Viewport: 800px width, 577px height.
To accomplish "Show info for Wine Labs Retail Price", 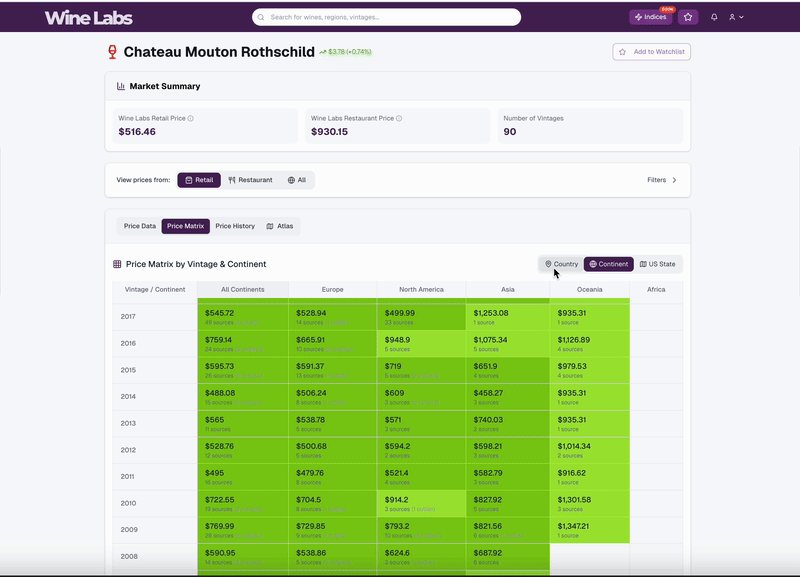I will (190, 118).
